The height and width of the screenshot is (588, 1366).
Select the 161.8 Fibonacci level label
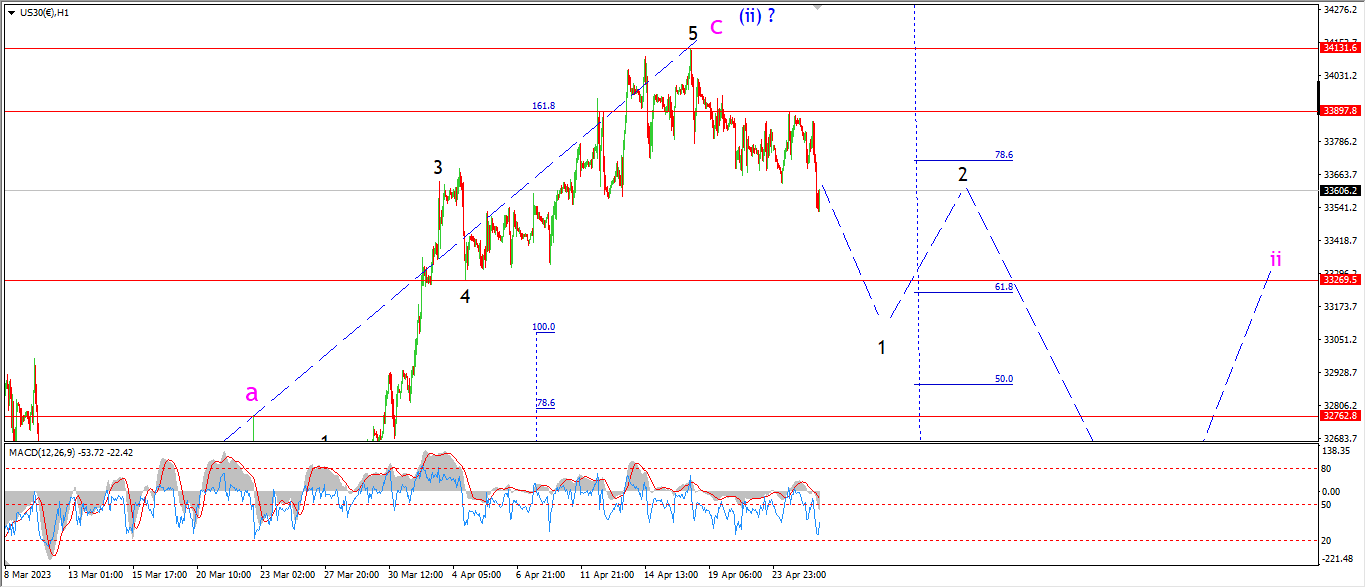pyautogui.click(x=542, y=105)
